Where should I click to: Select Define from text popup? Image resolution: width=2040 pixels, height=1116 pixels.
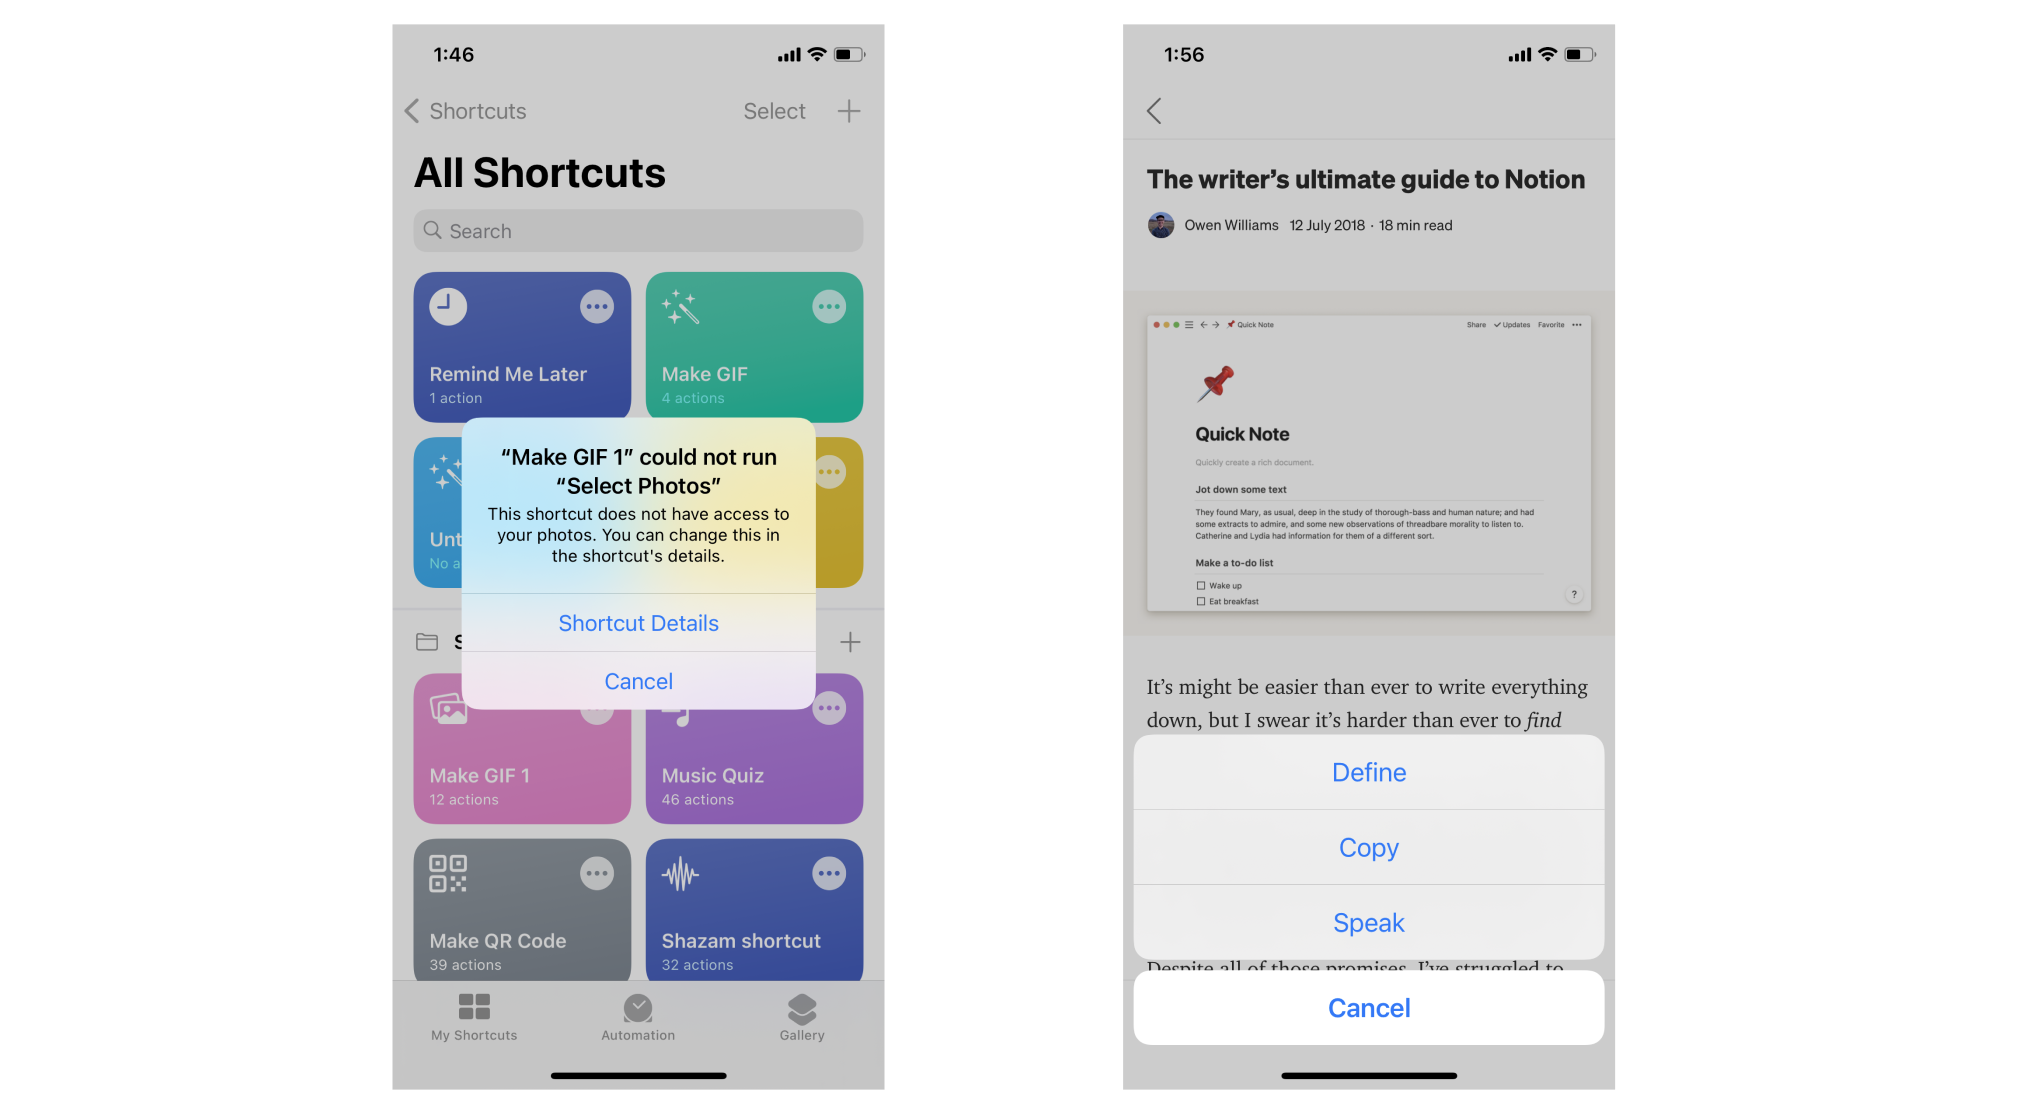pos(1372,772)
